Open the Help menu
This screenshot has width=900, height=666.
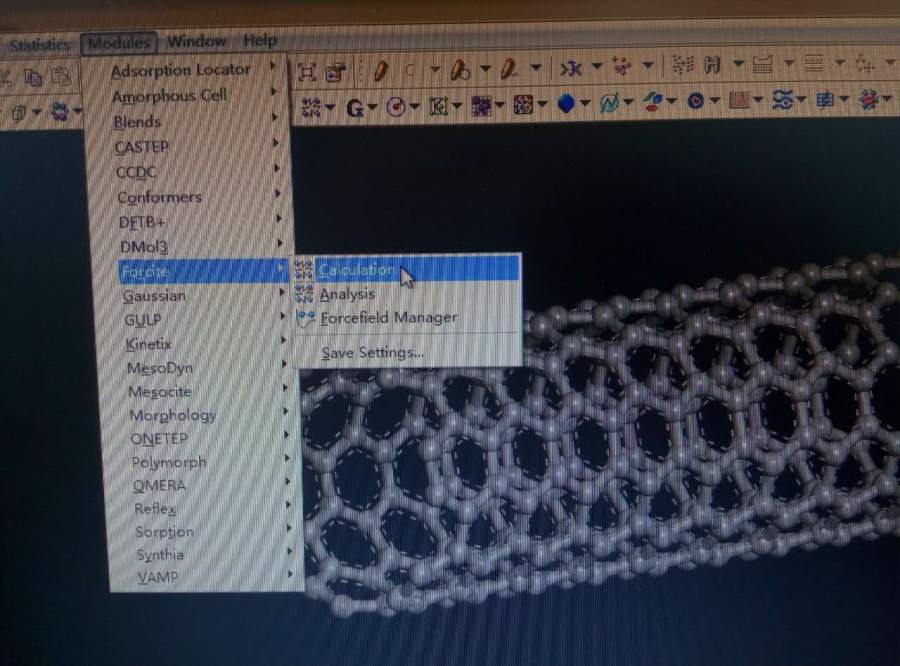[260, 41]
